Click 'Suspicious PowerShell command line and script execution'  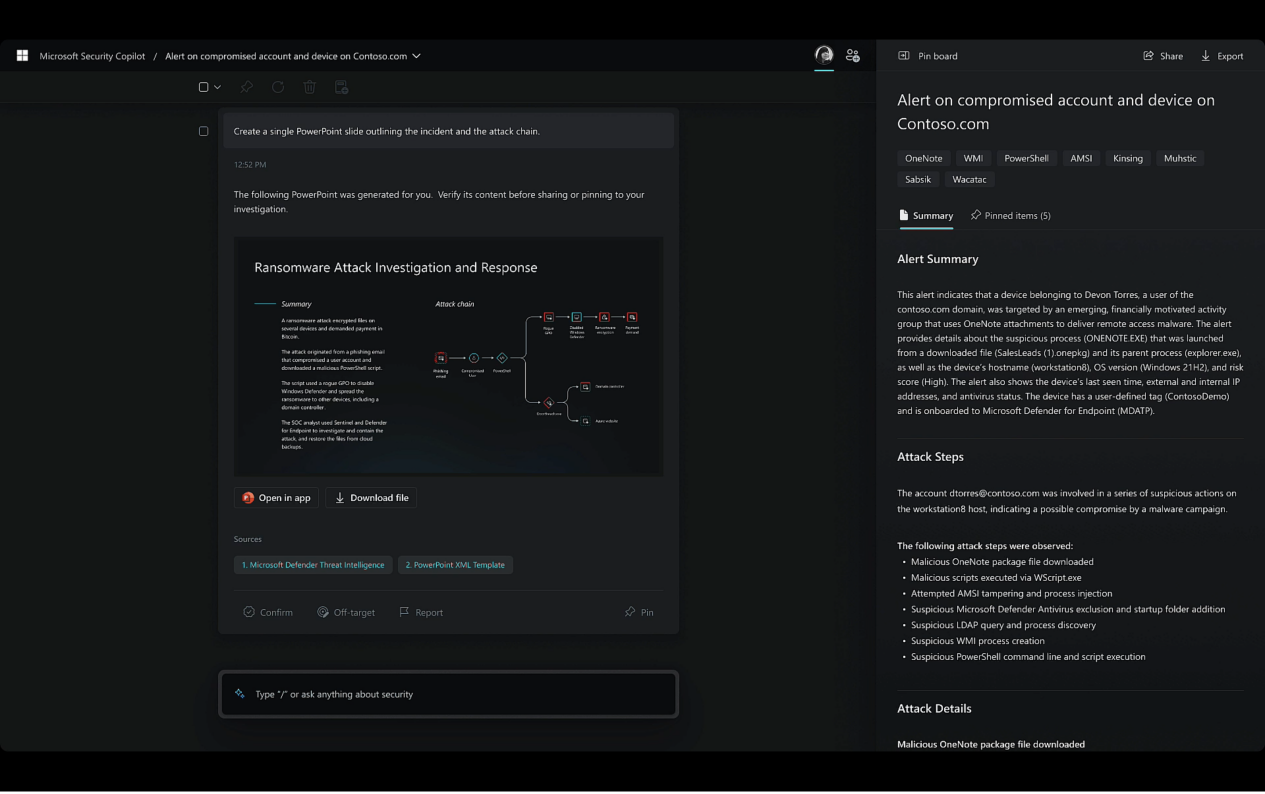[x=1028, y=657]
